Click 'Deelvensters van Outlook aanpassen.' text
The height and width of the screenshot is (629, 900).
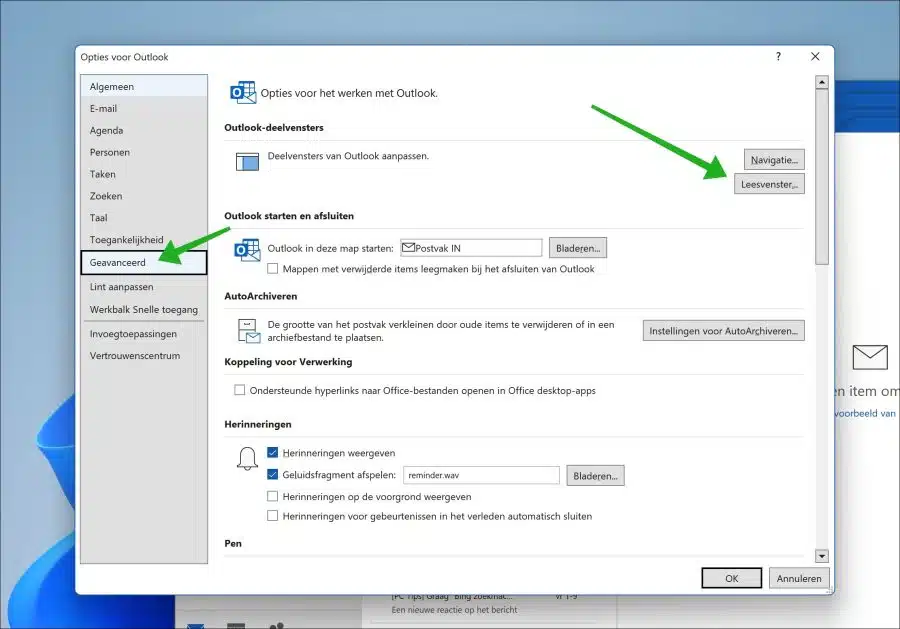pos(348,156)
